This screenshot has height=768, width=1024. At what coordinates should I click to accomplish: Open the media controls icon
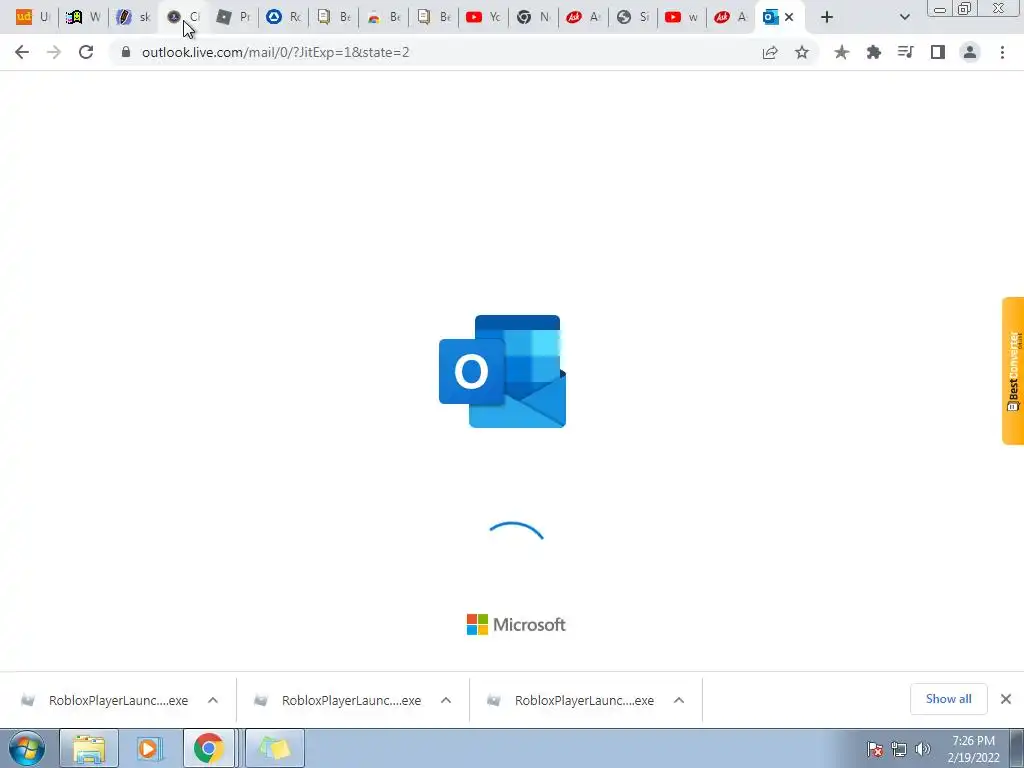[906, 52]
